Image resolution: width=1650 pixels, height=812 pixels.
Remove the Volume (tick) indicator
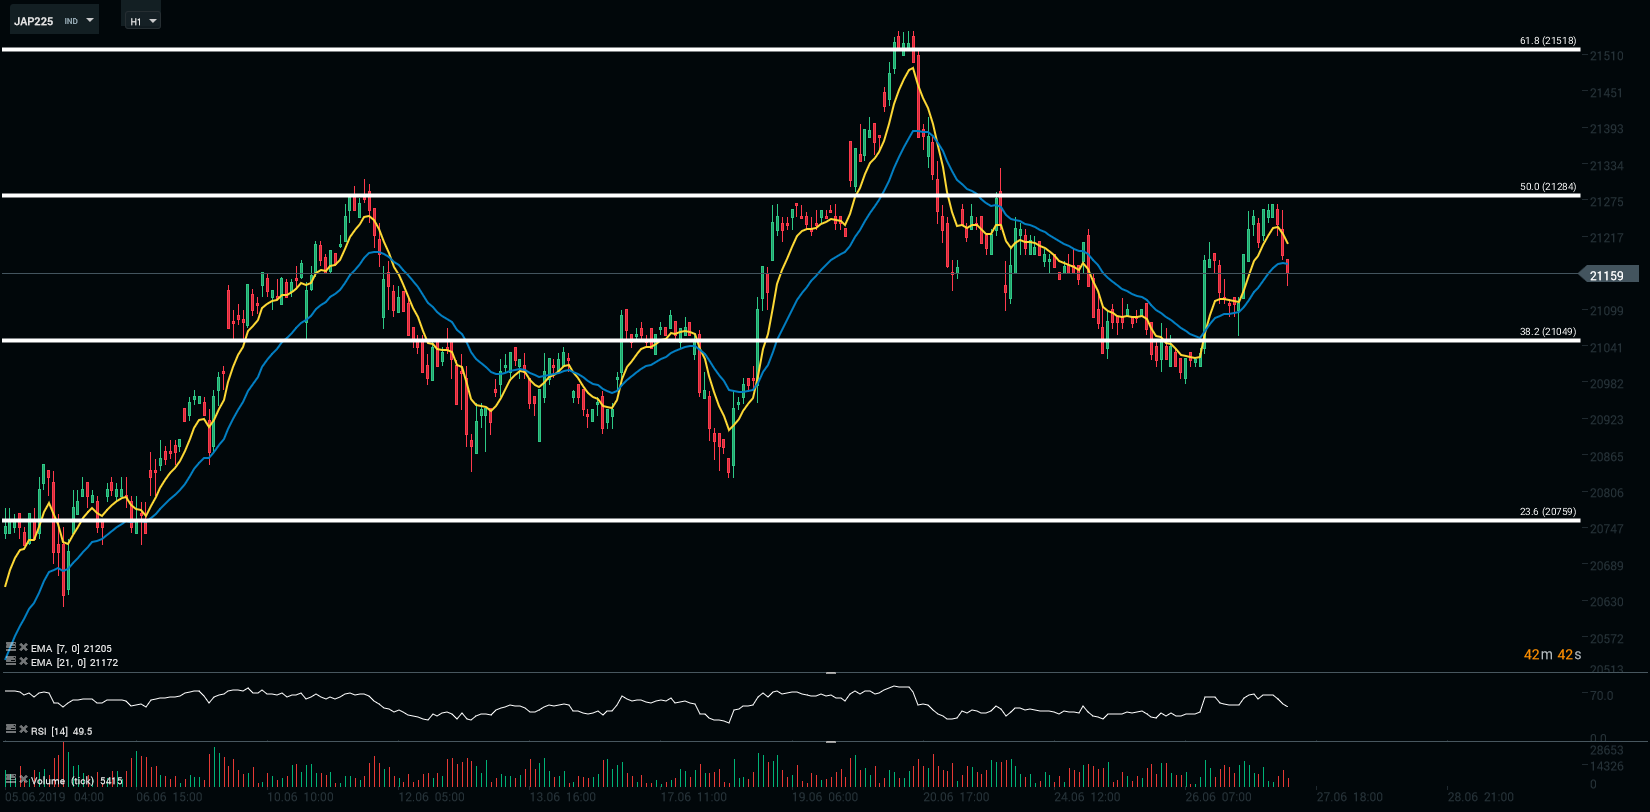pyautogui.click(x=23, y=779)
